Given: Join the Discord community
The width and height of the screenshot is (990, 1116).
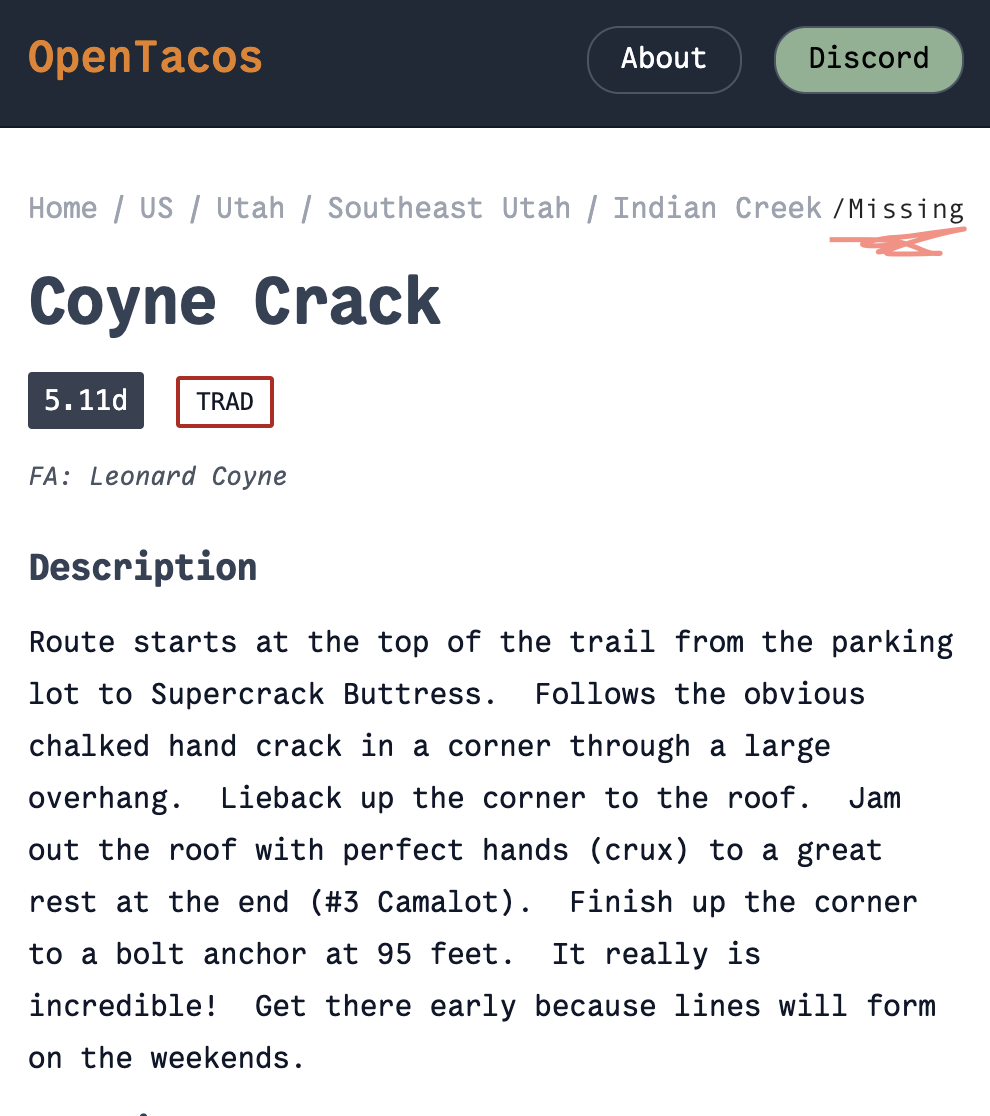Looking at the screenshot, I should click(867, 59).
